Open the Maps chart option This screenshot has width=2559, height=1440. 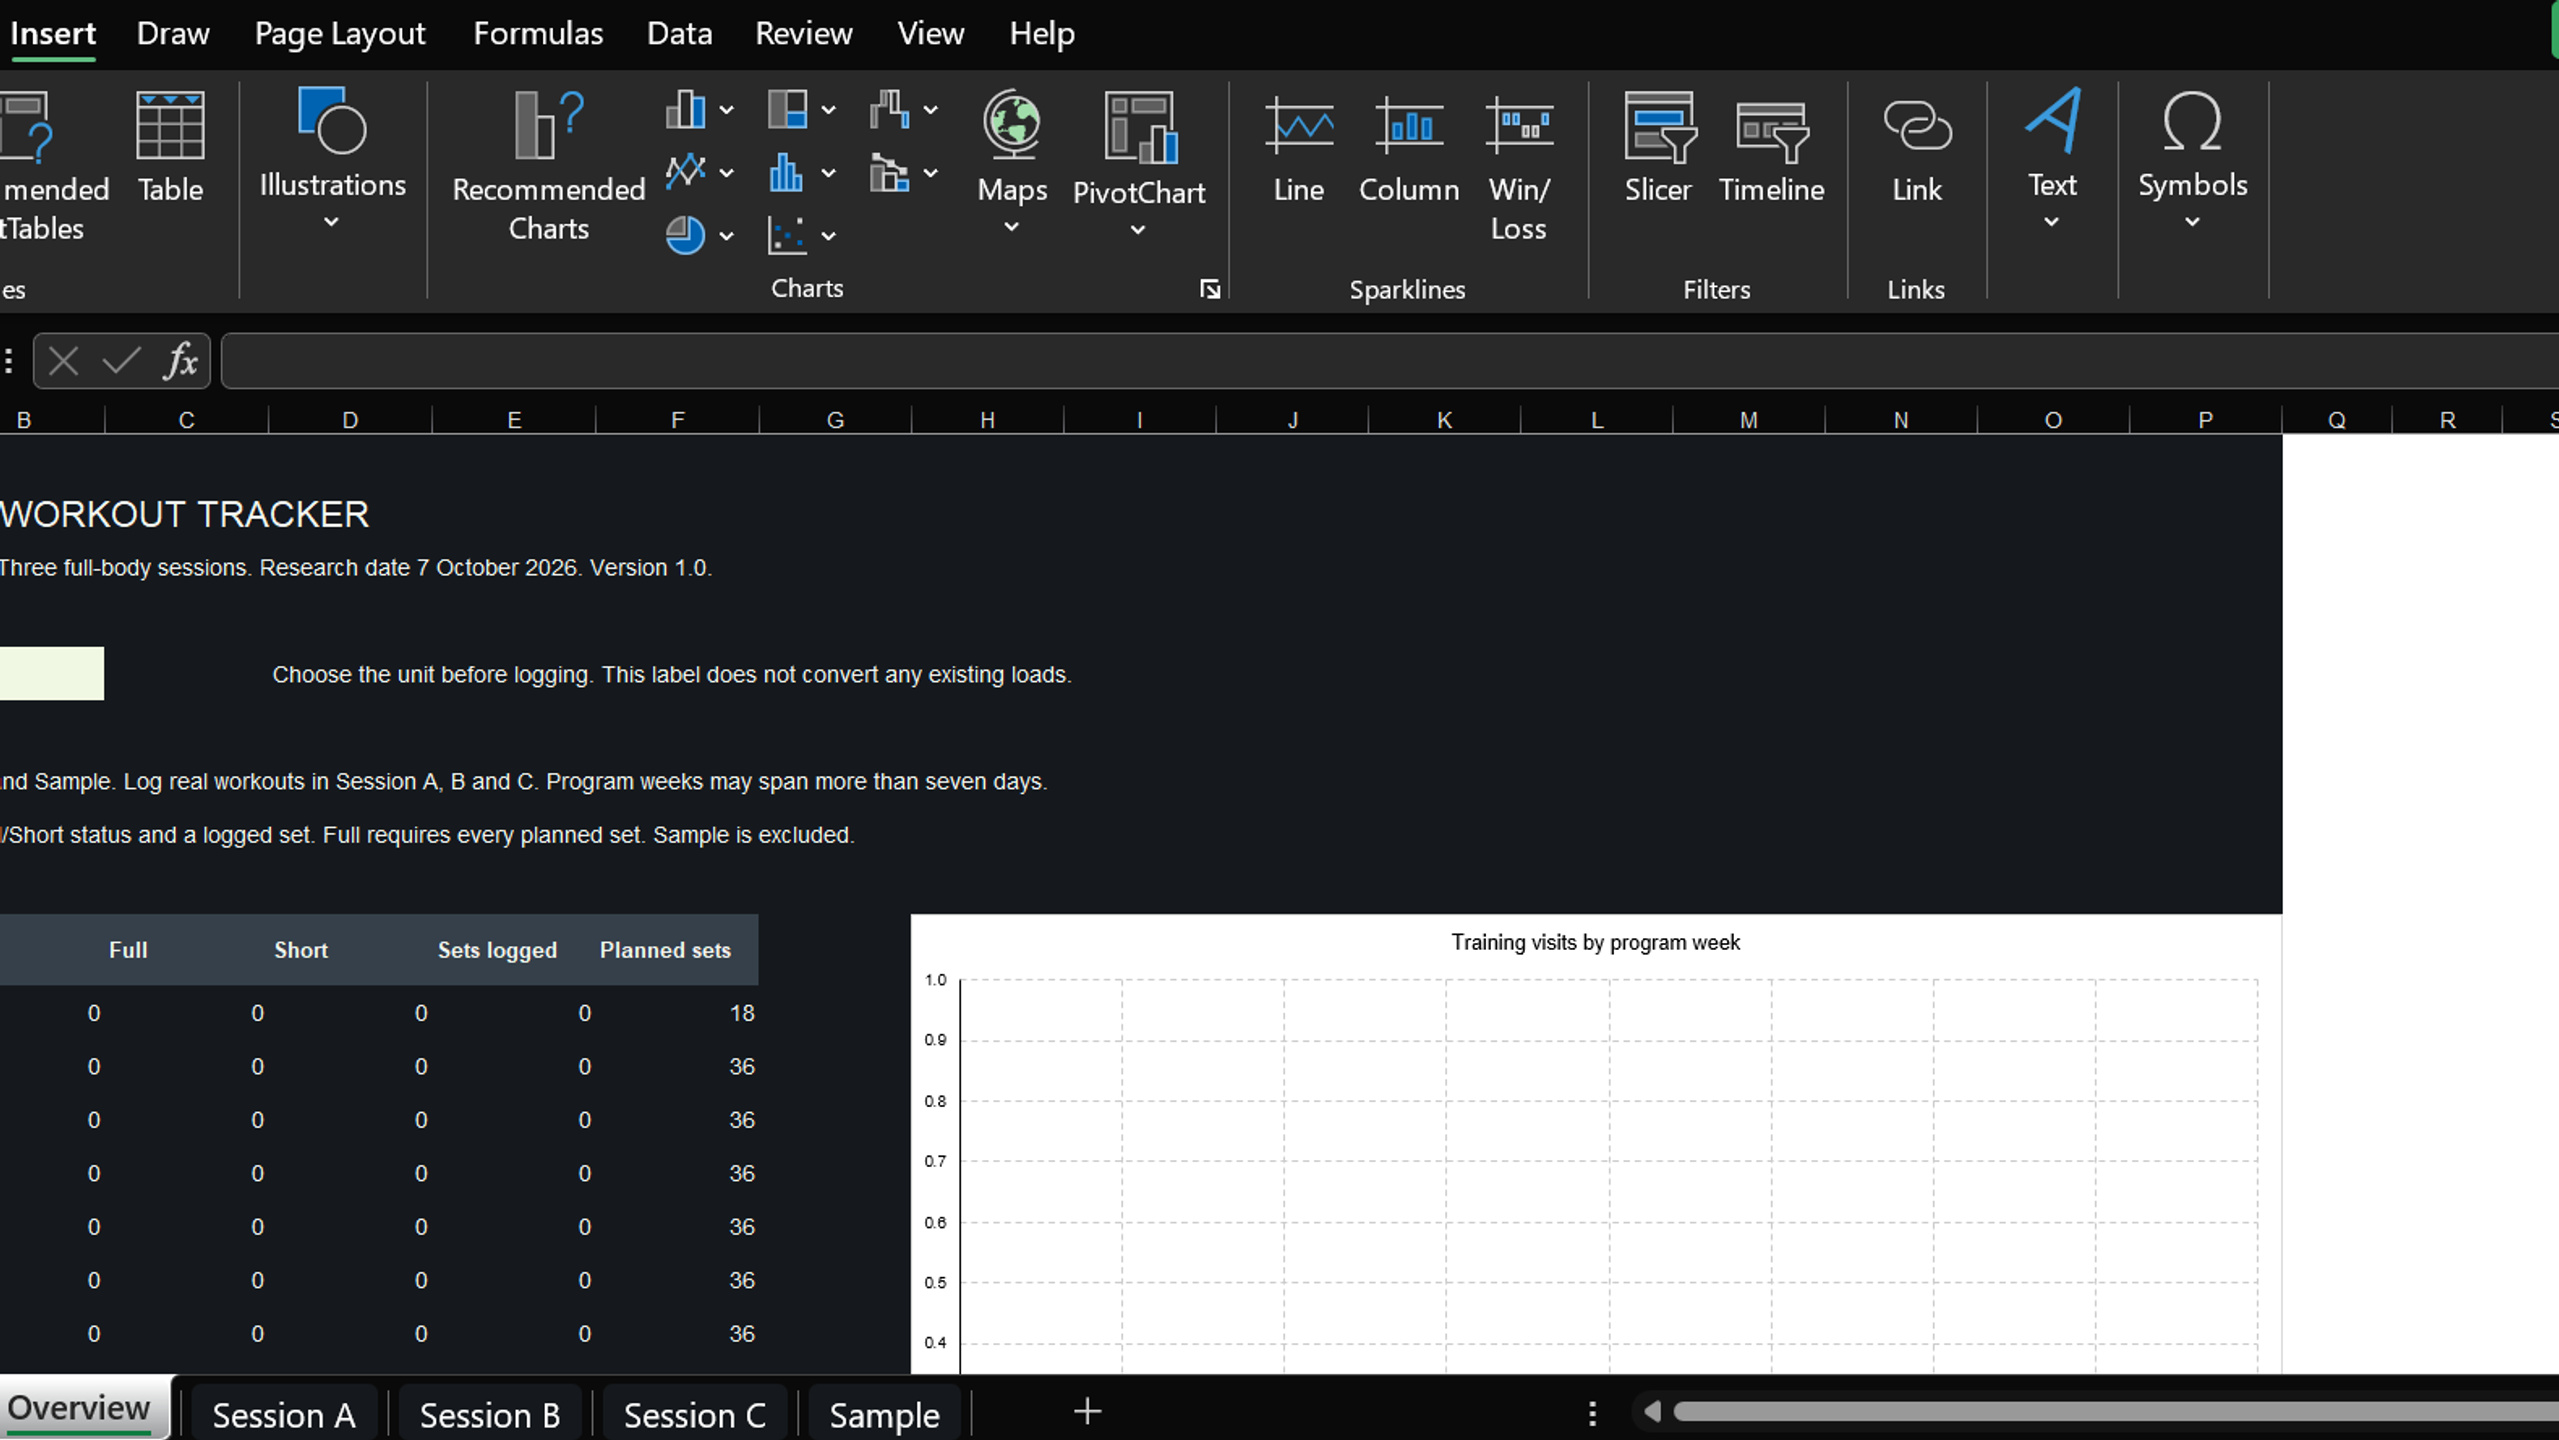pos(1012,163)
